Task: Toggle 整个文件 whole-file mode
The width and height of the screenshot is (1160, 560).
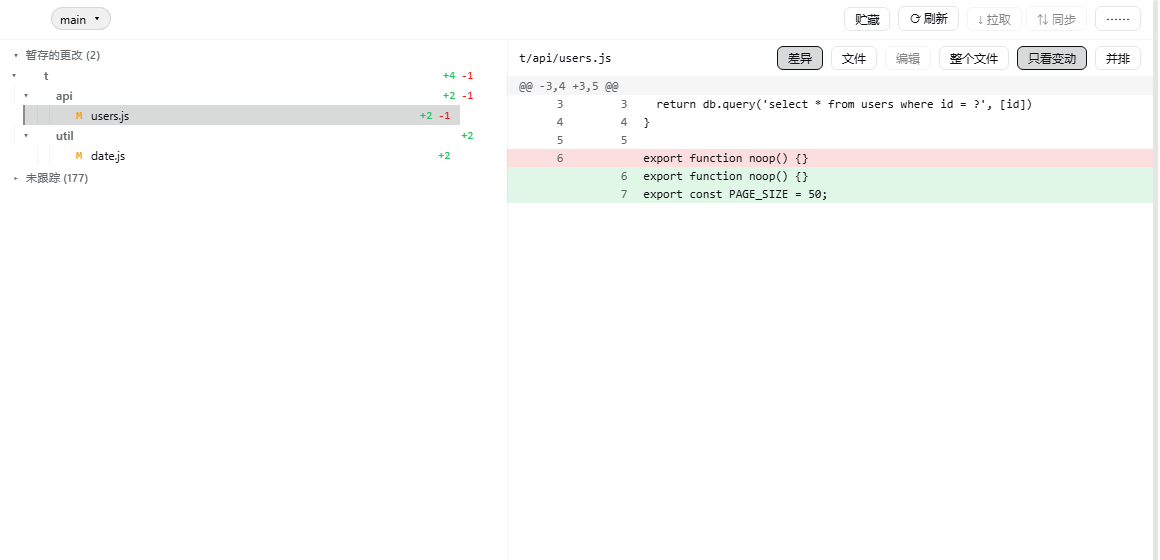Action: (974, 58)
